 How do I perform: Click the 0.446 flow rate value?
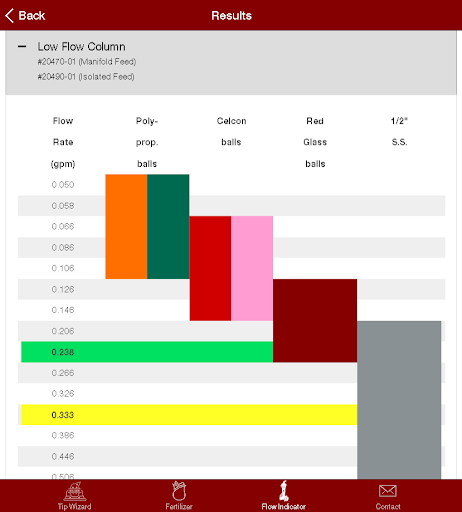pyautogui.click(x=63, y=457)
